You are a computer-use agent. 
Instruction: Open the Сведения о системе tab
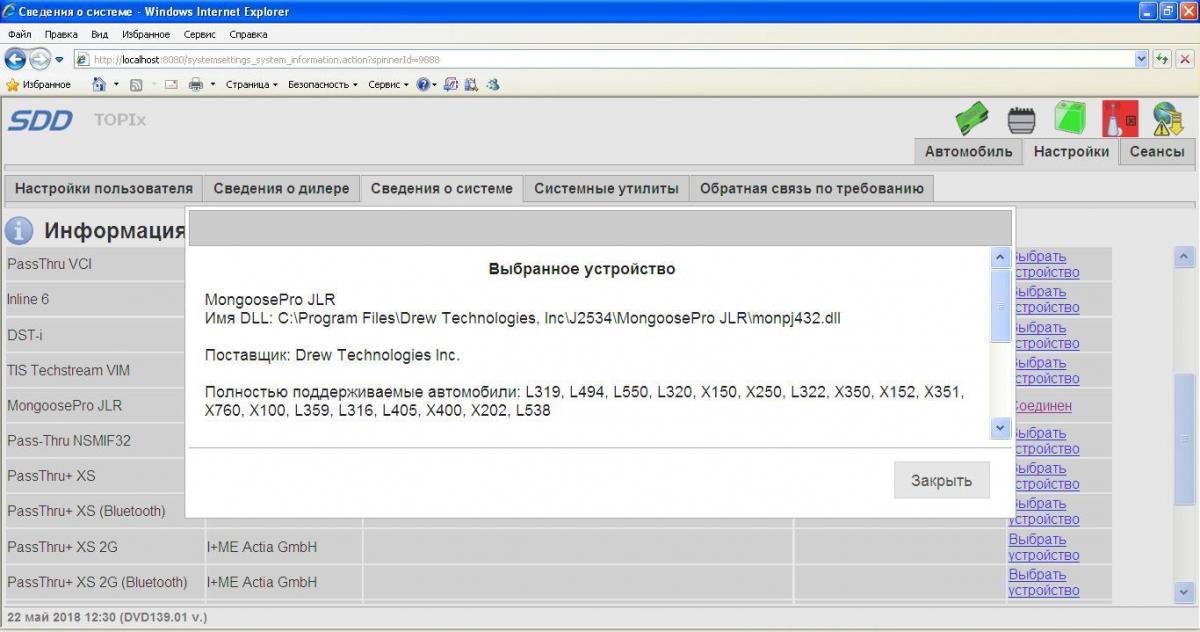tap(441, 188)
